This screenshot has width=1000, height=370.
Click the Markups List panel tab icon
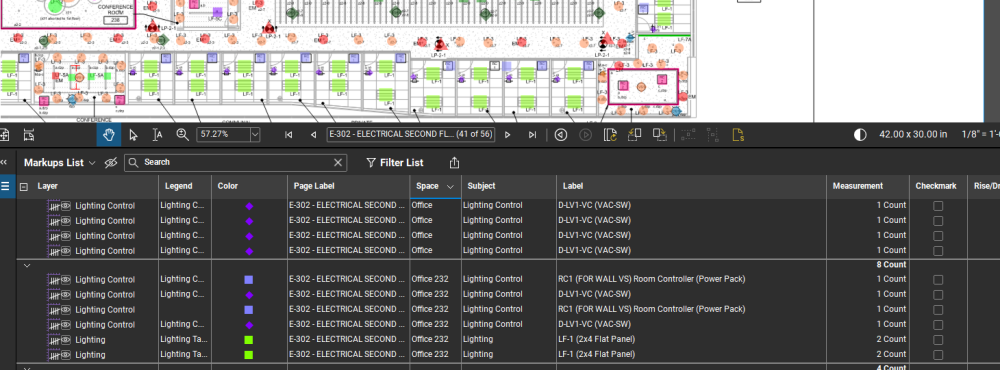(x=6, y=186)
